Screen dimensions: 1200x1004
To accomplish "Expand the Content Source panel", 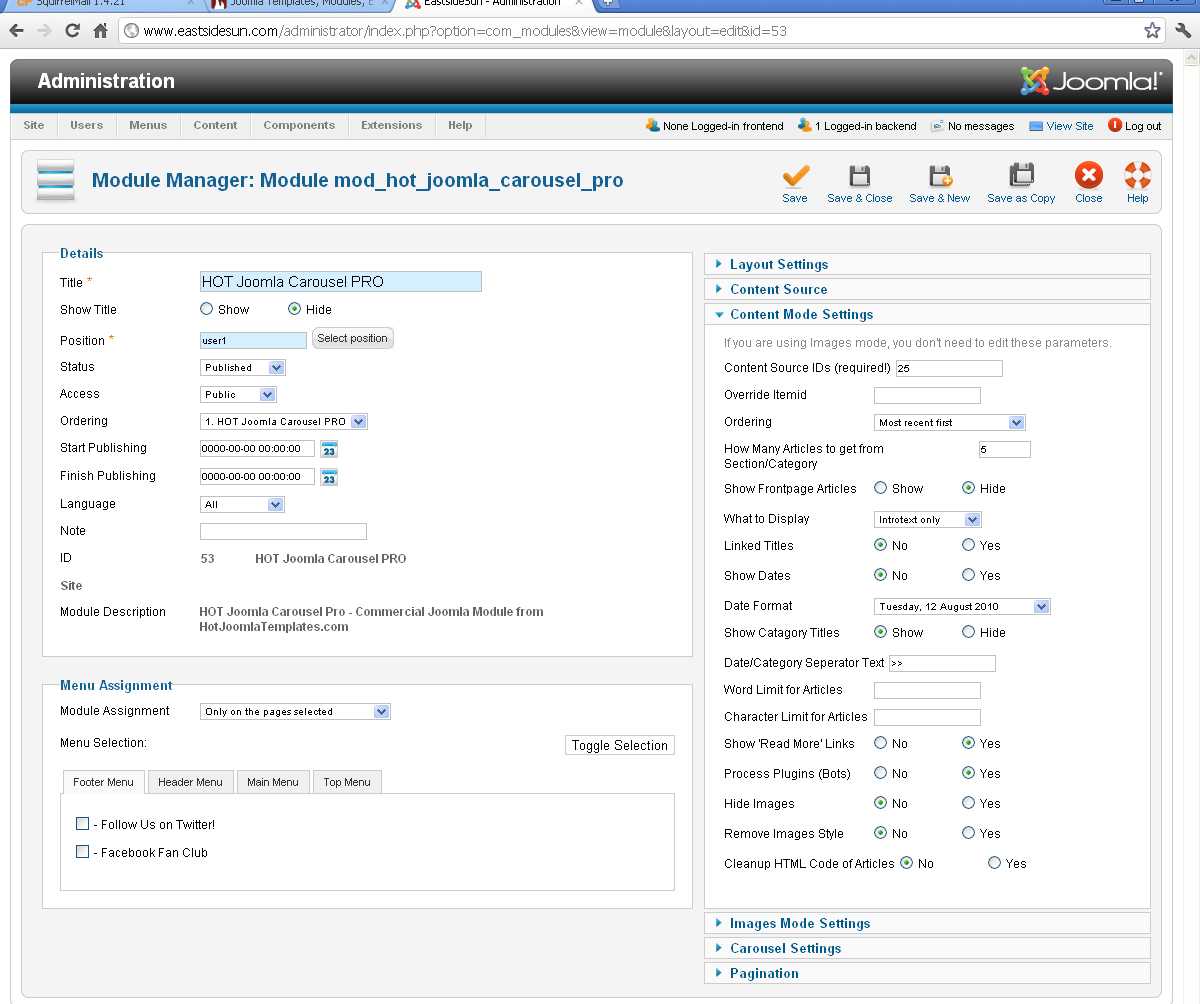I will click(x=928, y=289).
